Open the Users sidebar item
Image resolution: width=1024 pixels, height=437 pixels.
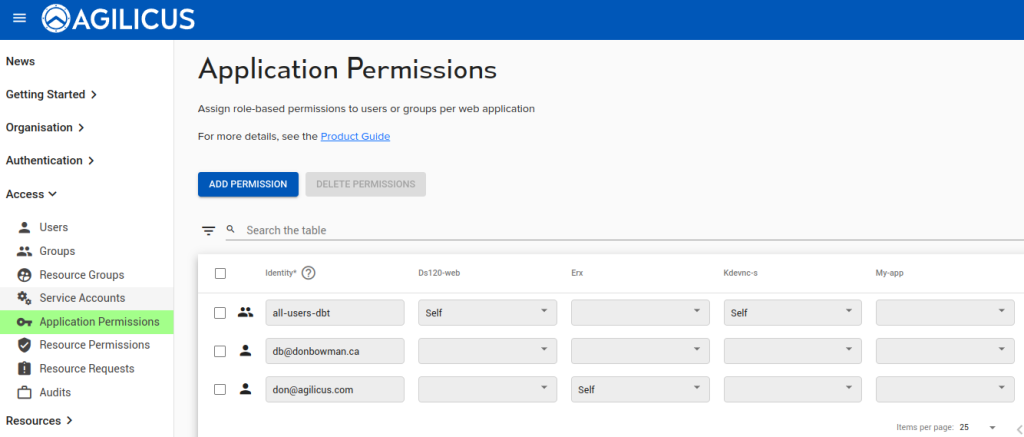(x=54, y=228)
